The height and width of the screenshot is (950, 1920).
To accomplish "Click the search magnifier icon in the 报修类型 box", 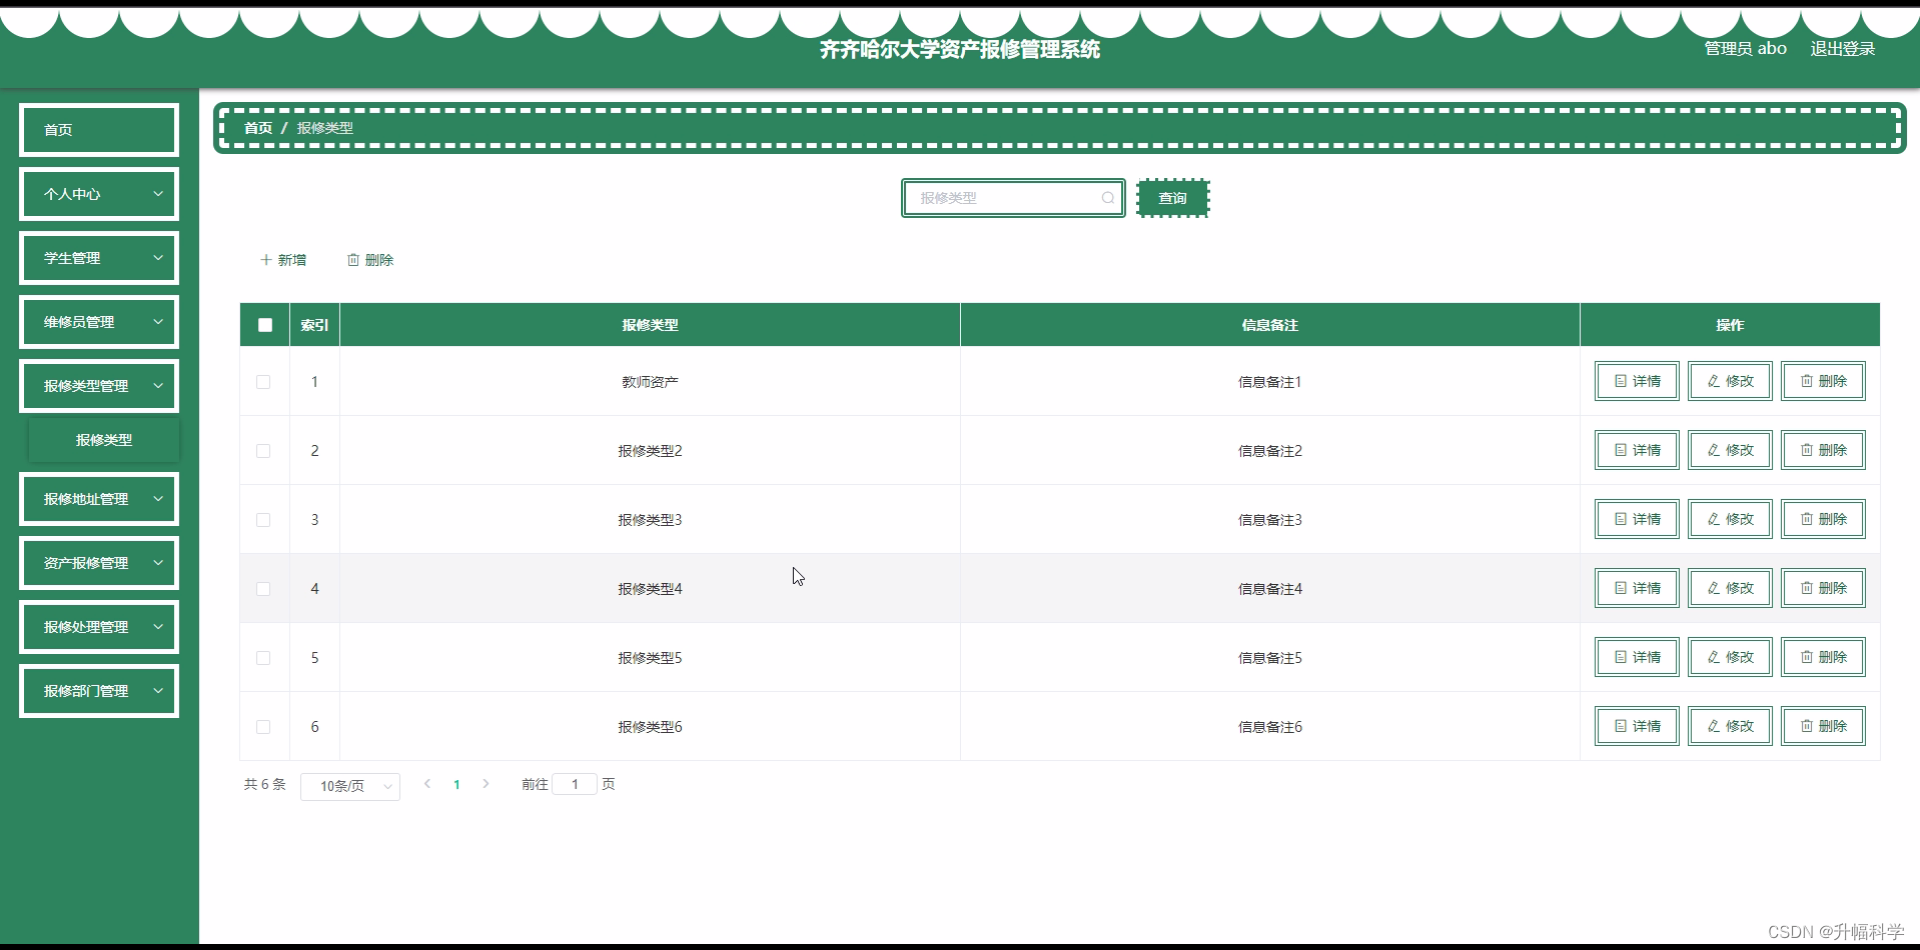I will [x=1108, y=197].
